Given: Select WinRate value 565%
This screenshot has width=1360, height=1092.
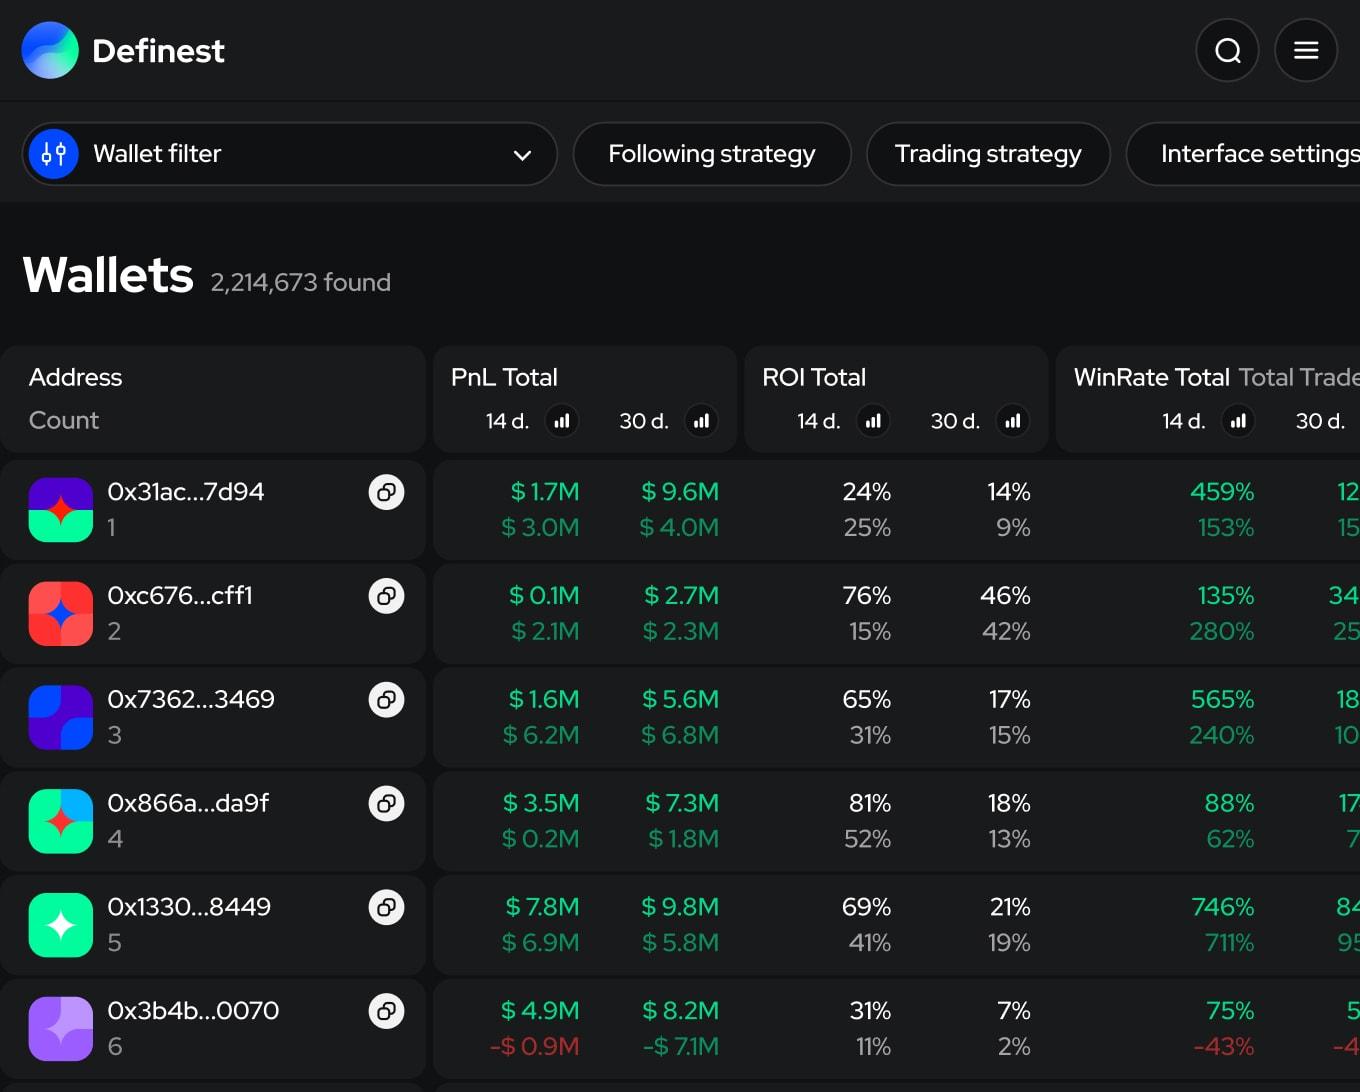Looking at the screenshot, I should 1222,699.
